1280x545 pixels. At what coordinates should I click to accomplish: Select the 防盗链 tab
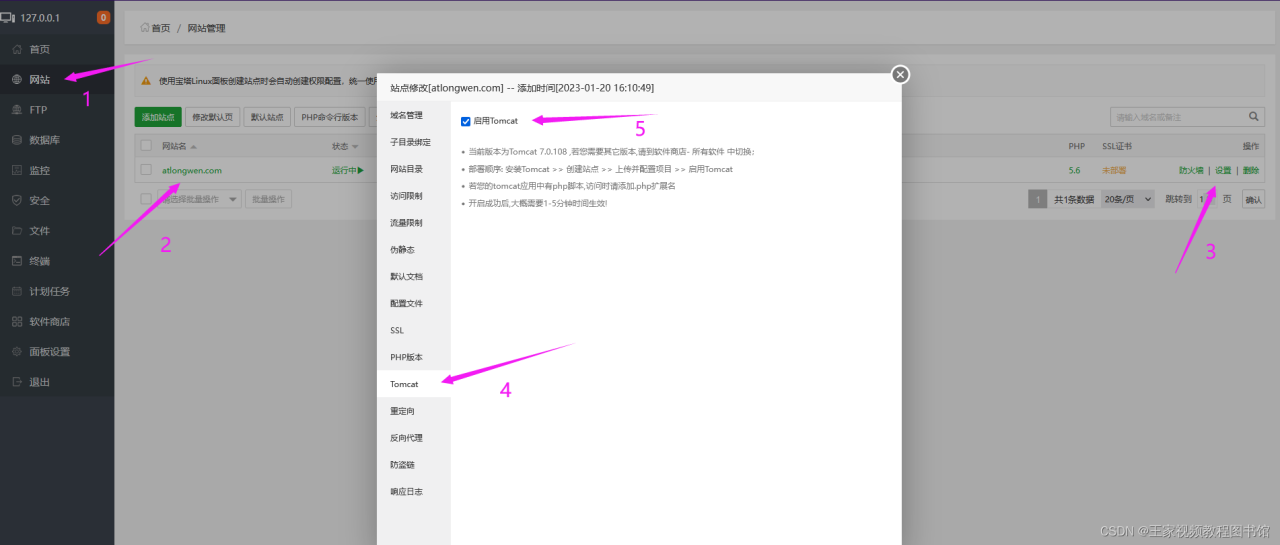[x=414, y=465]
